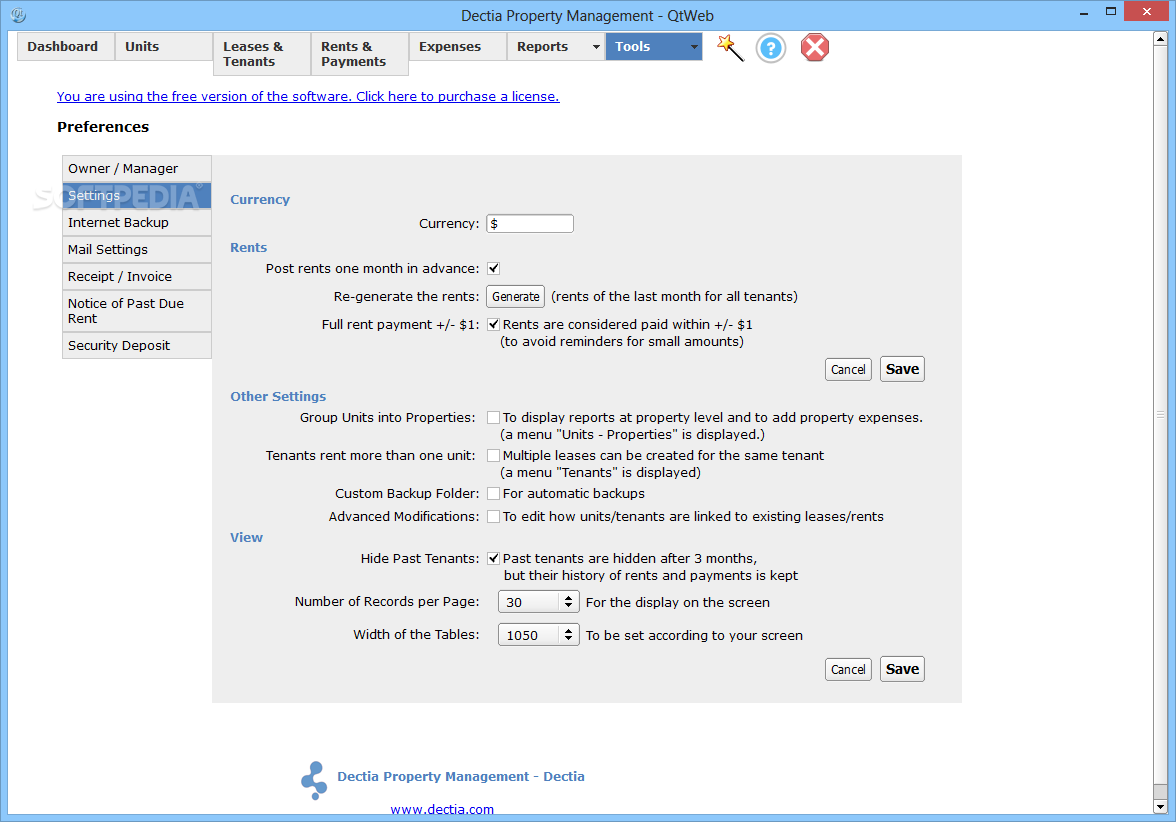Expand the Reports menu dropdown arrow
The height and width of the screenshot is (822, 1176).
pos(596,46)
